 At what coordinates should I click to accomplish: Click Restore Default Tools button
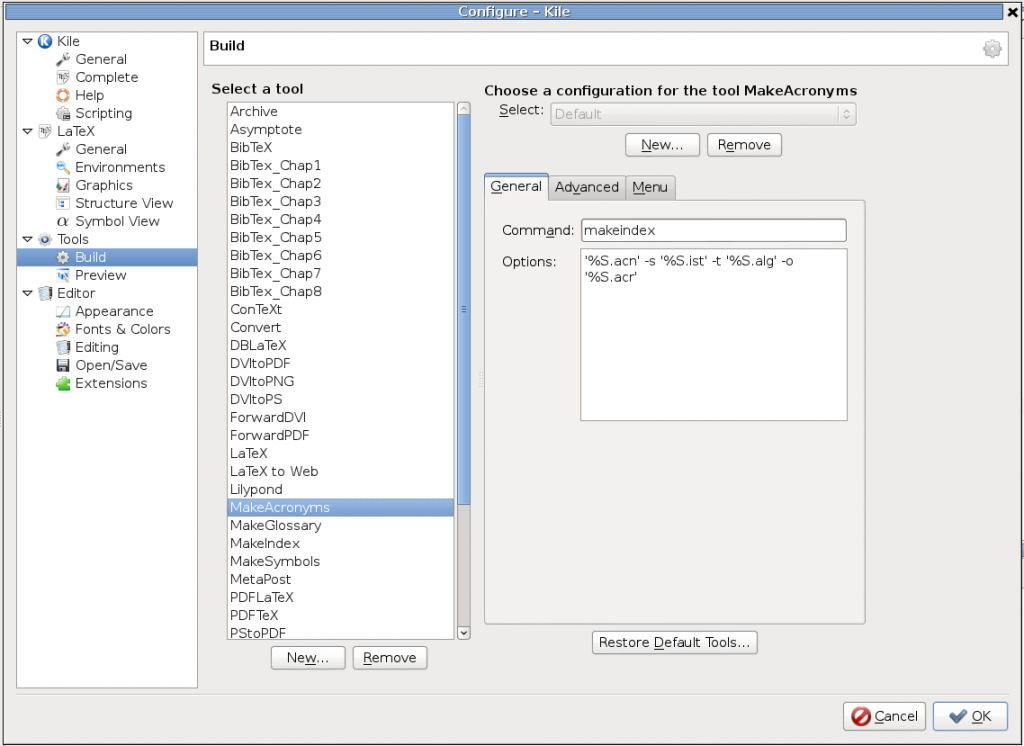point(675,643)
